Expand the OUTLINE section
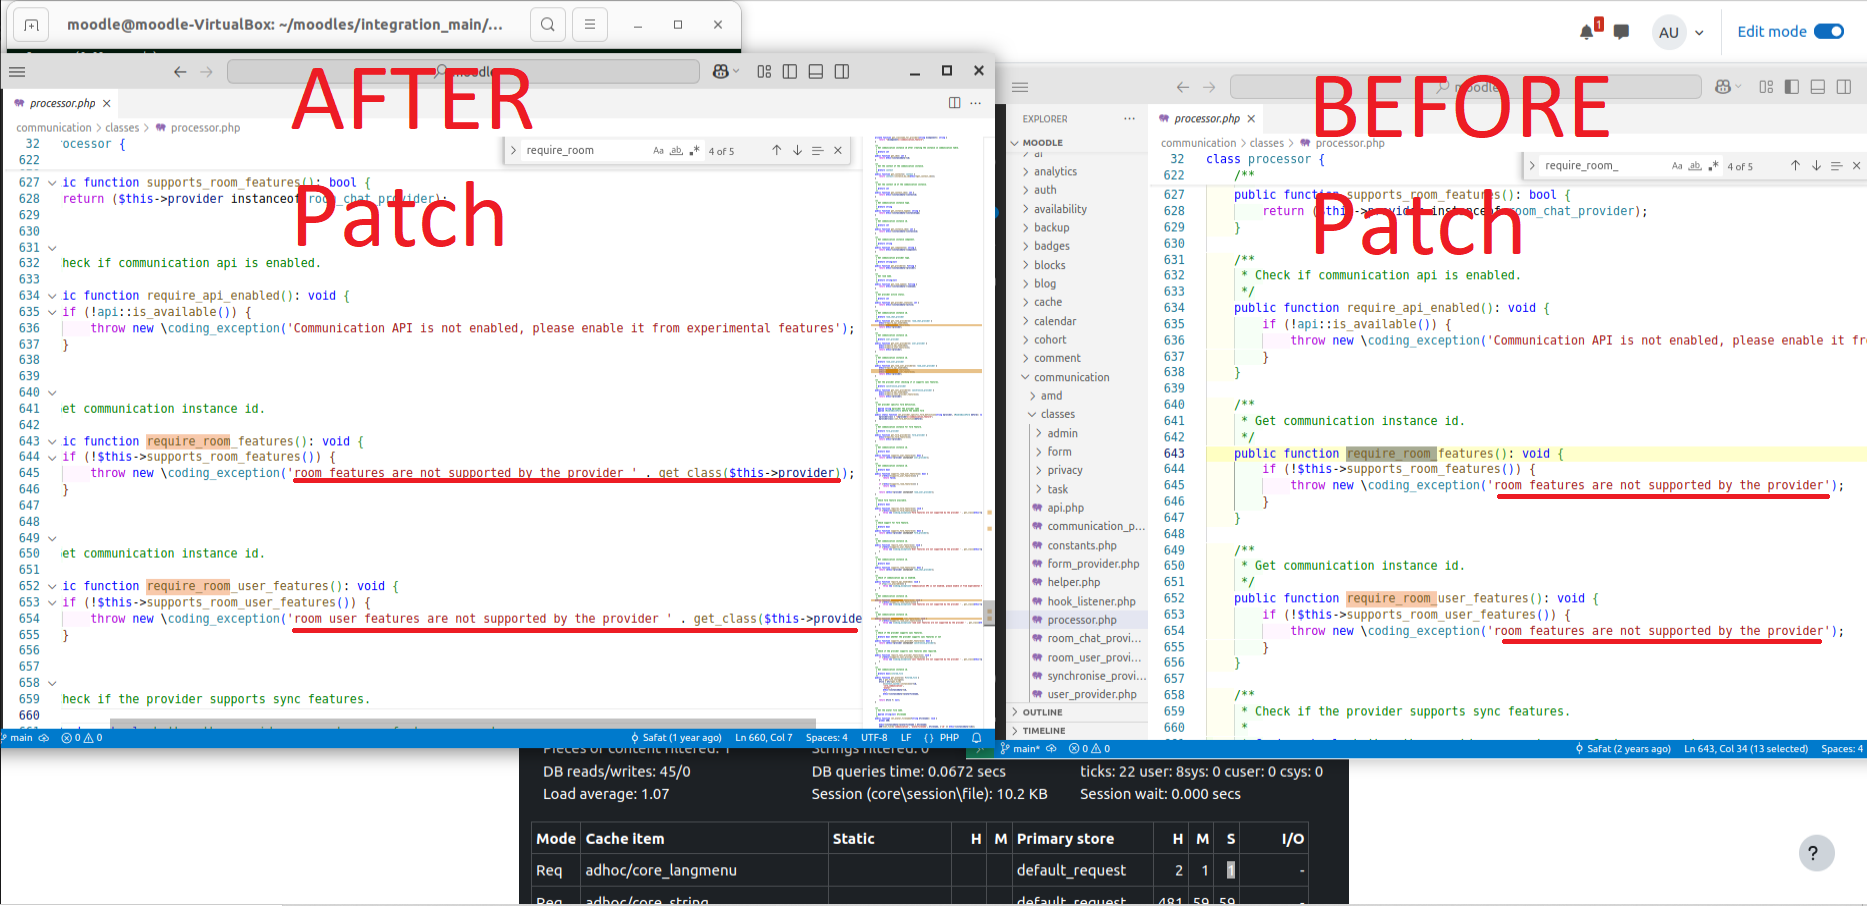Viewport: 1867px width, 906px height. click(1042, 713)
